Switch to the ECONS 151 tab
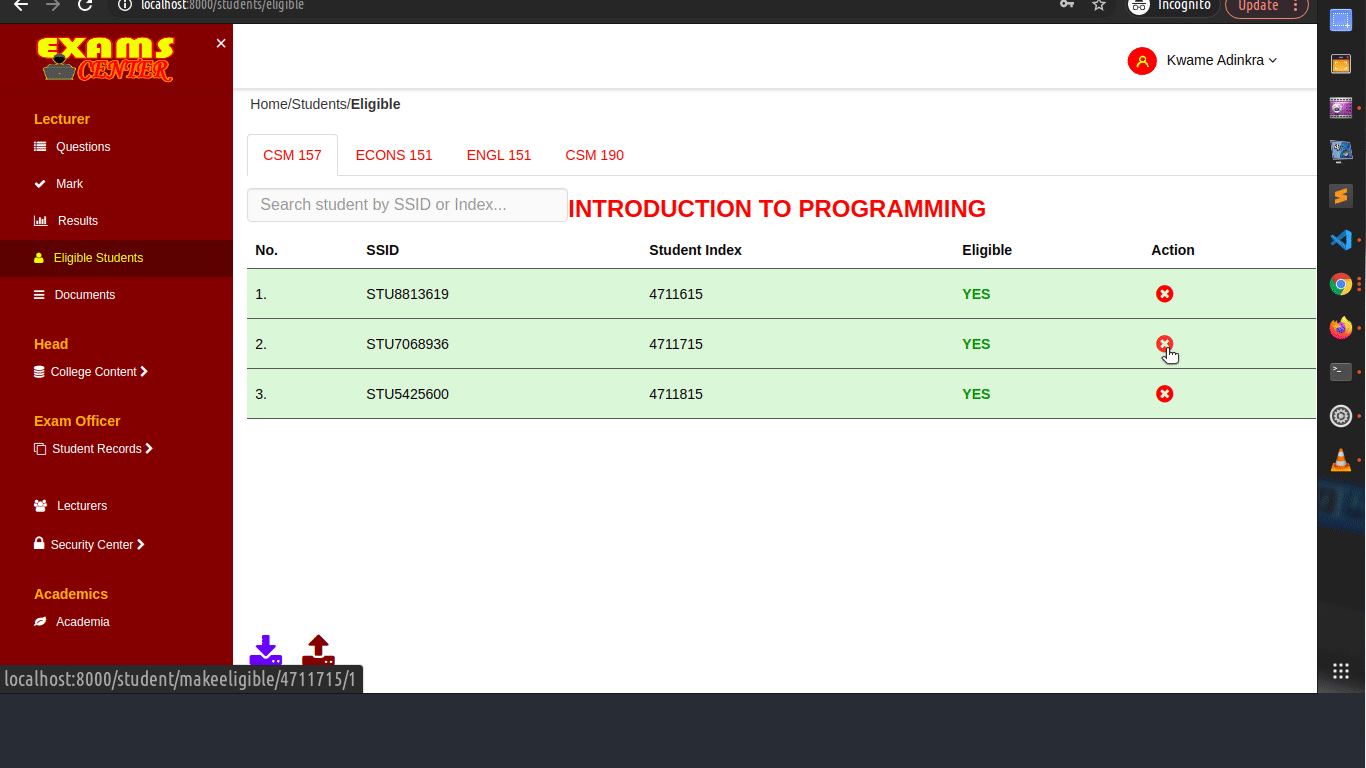1366x768 pixels. point(394,155)
